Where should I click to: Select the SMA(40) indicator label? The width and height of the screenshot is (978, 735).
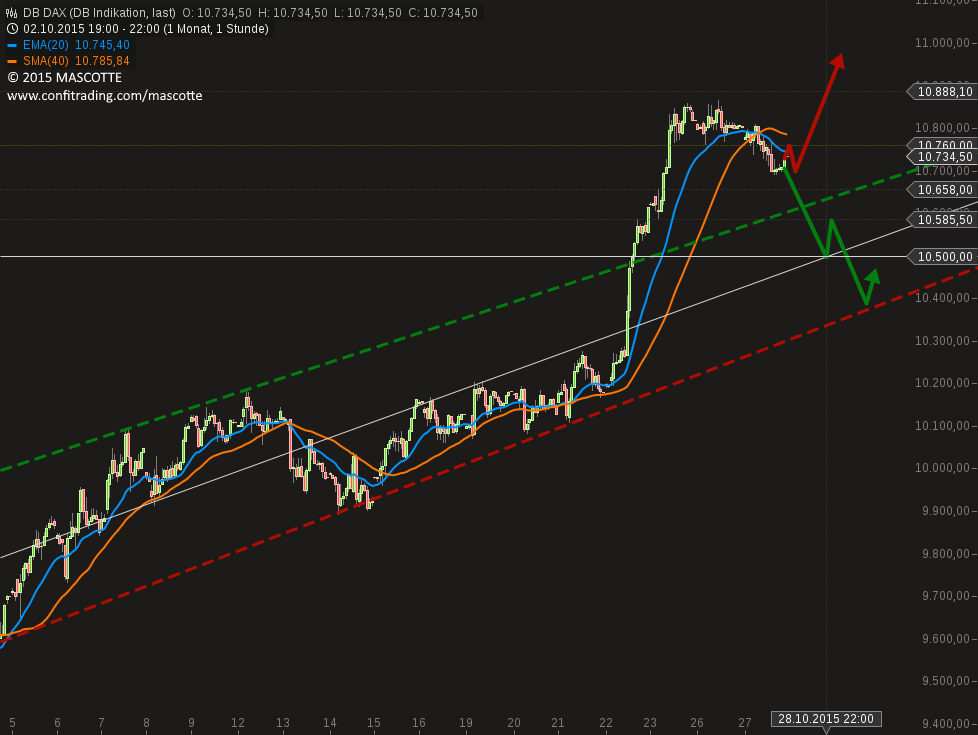pyautogui.click(x=46, y=61)
